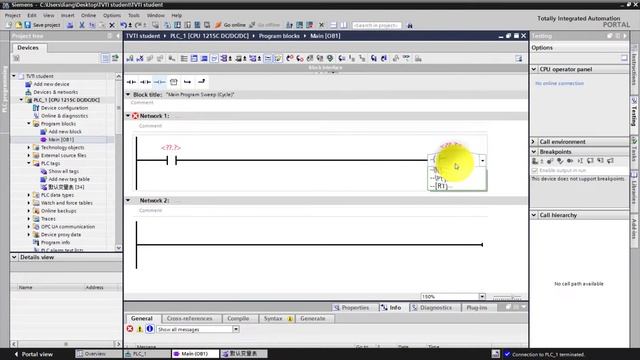
Task: Open the Insert menu
Action: click(67, 15)
